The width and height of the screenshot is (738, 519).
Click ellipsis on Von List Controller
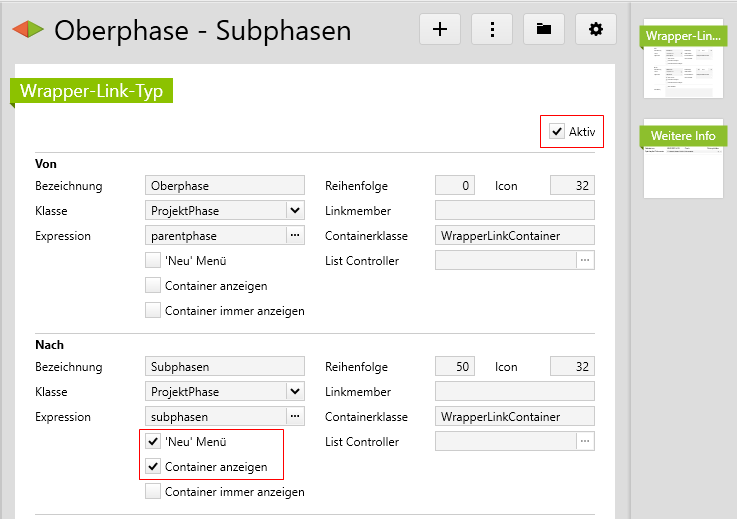(x=585, y=261)
